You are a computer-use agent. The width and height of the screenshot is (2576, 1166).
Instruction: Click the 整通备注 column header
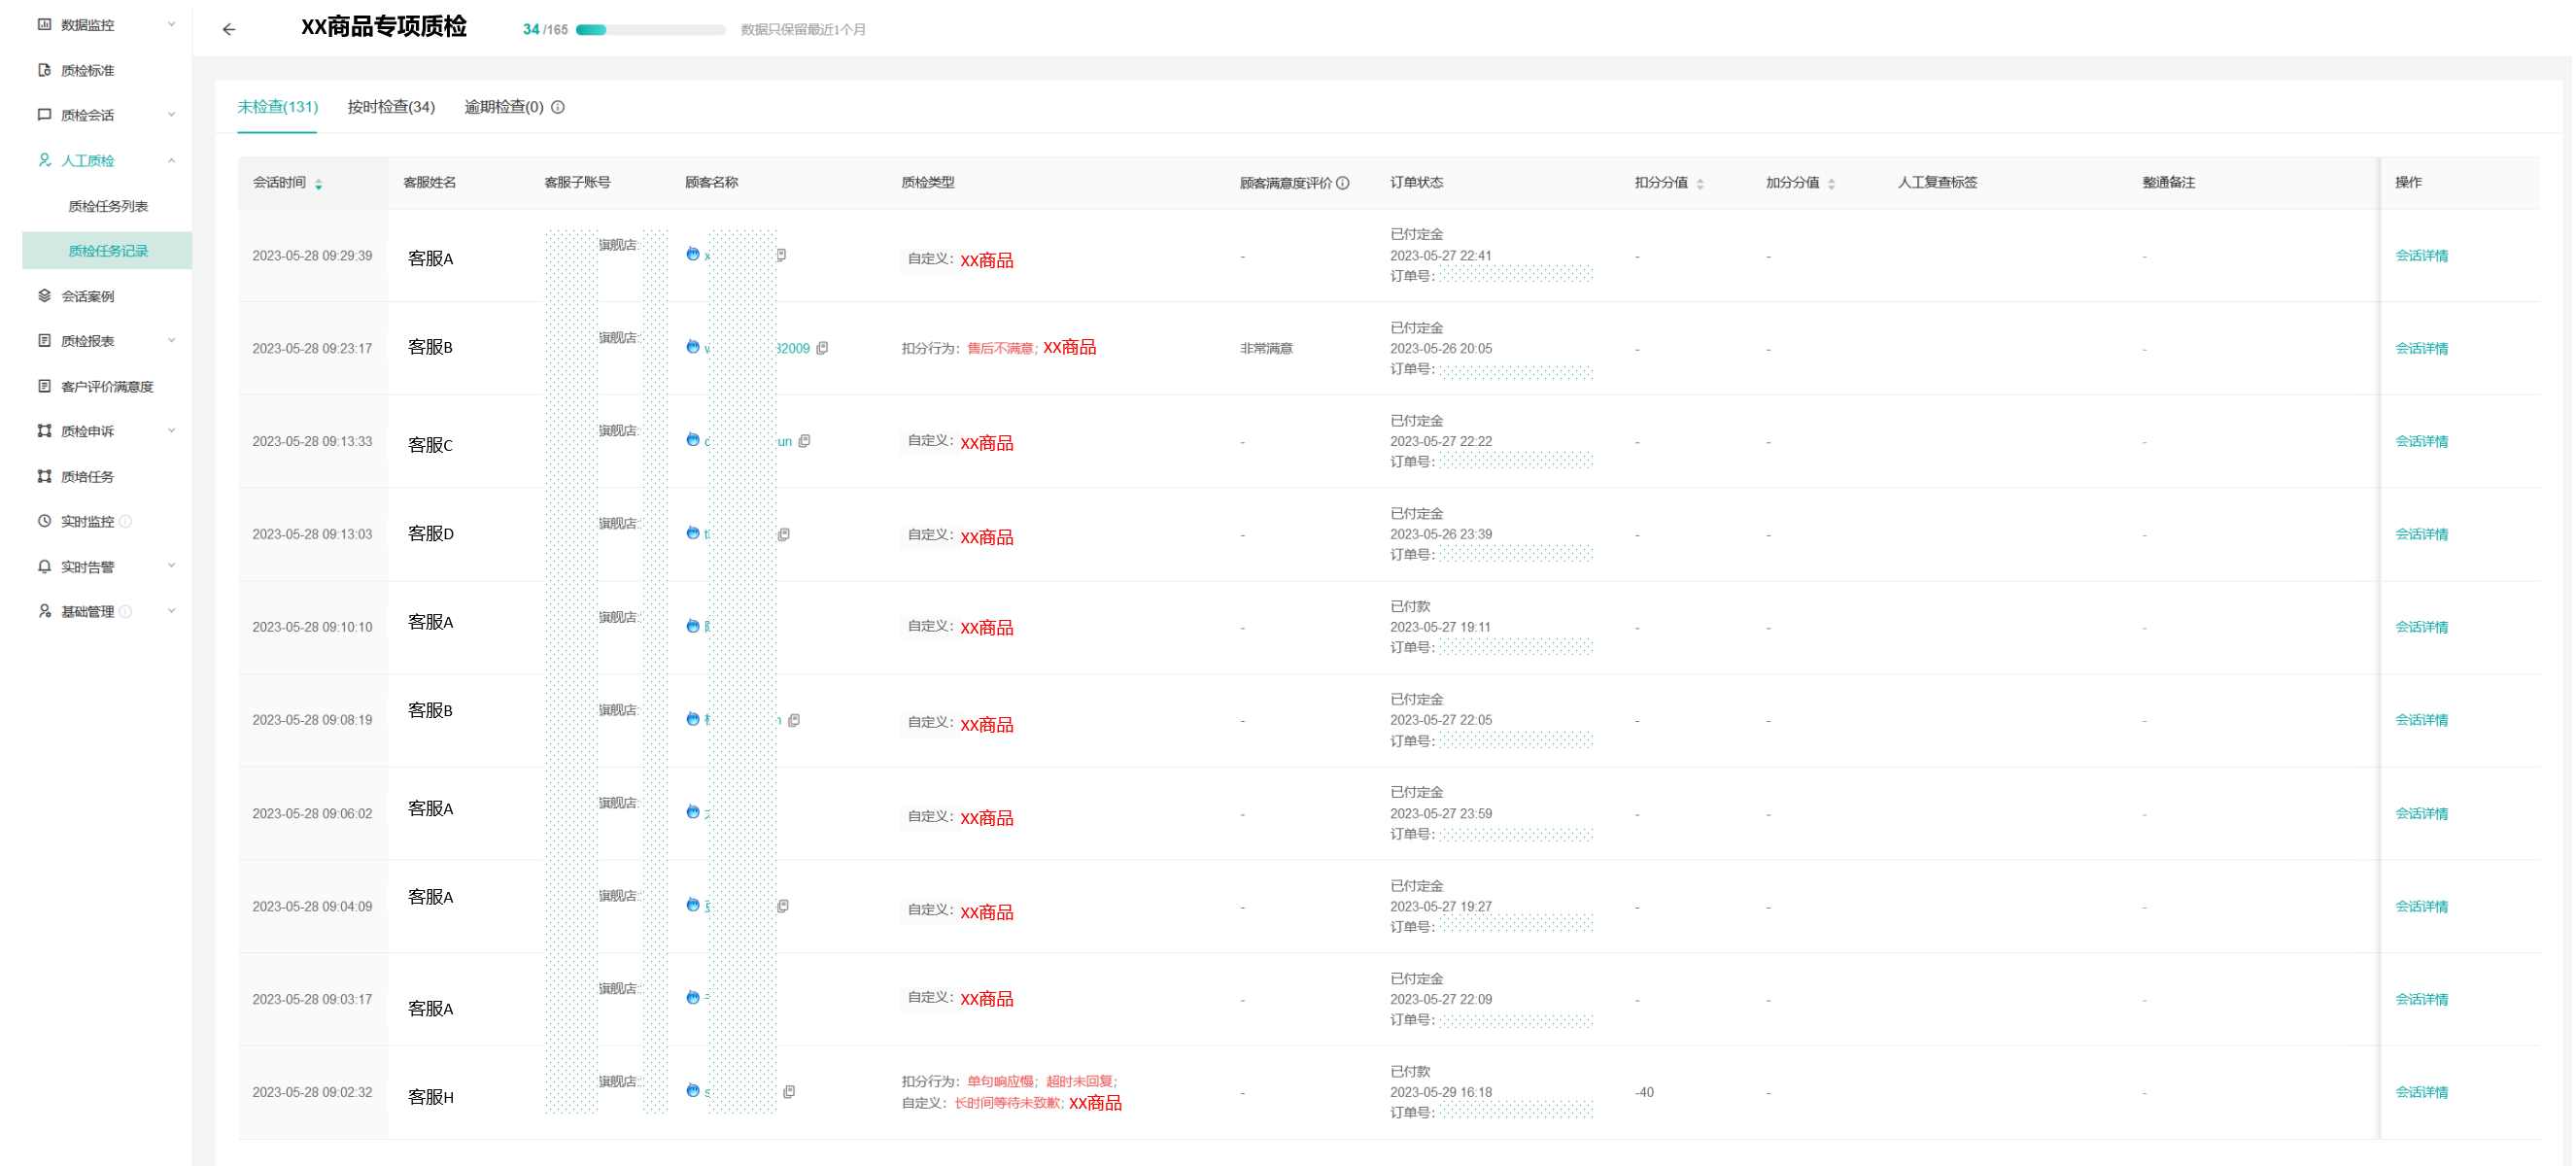2168,183
